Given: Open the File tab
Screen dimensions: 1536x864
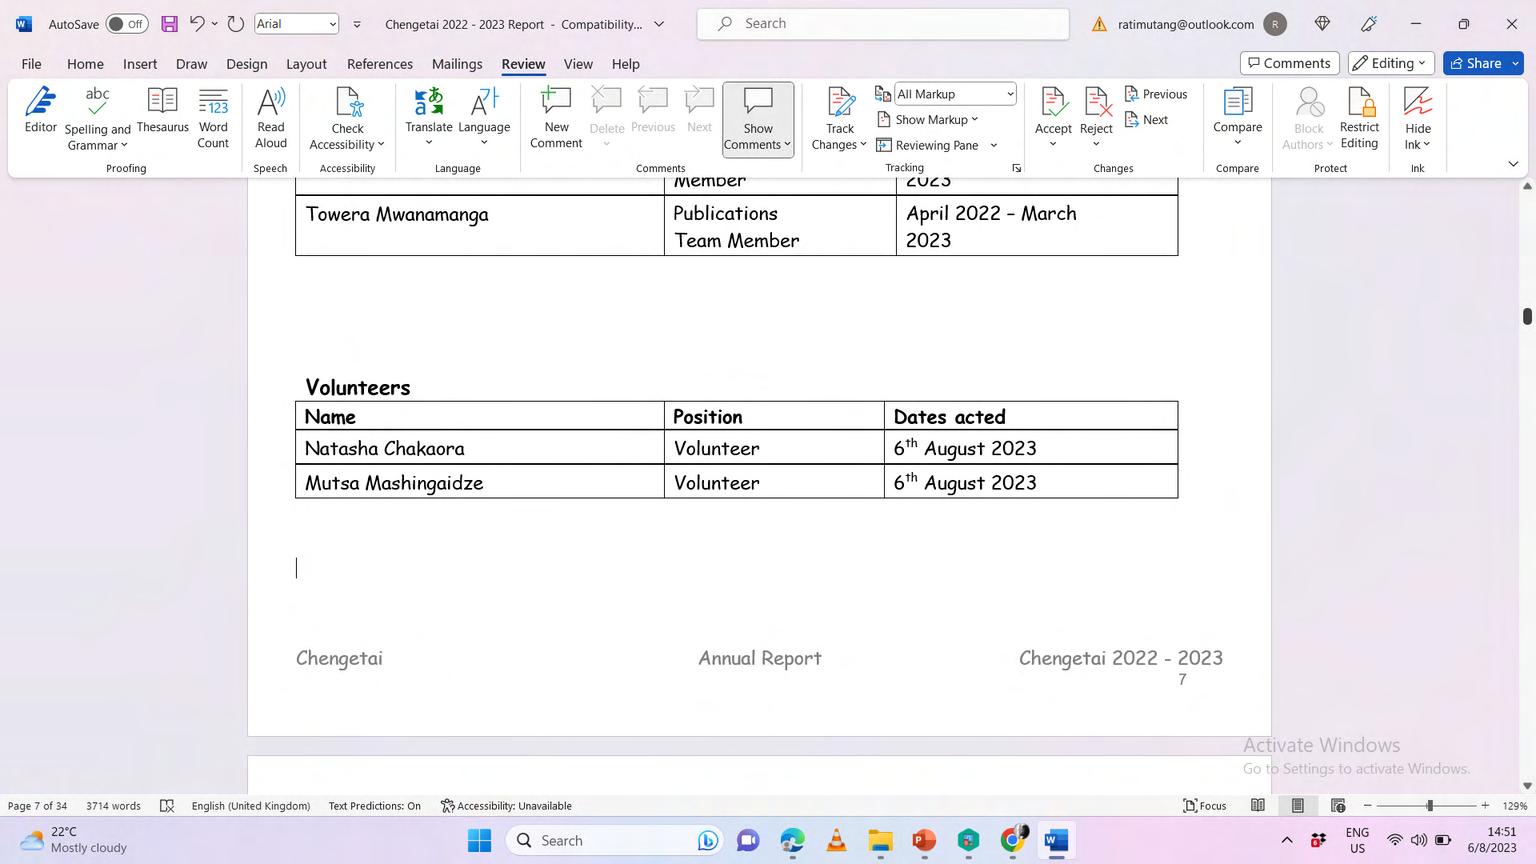Looking at the screenshot, I should point(32,64).
